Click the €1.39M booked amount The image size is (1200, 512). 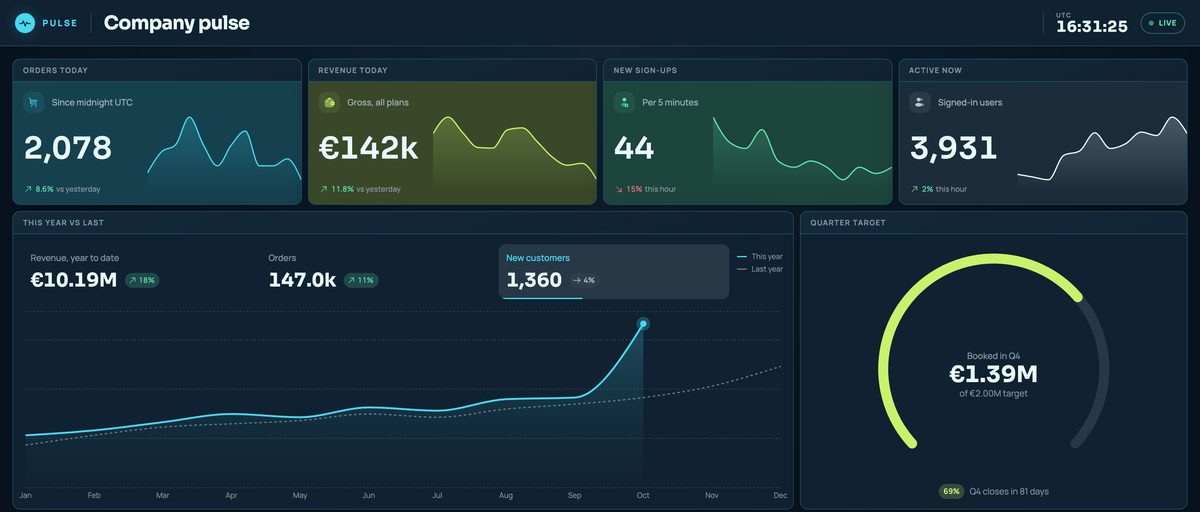pos(994,374)
